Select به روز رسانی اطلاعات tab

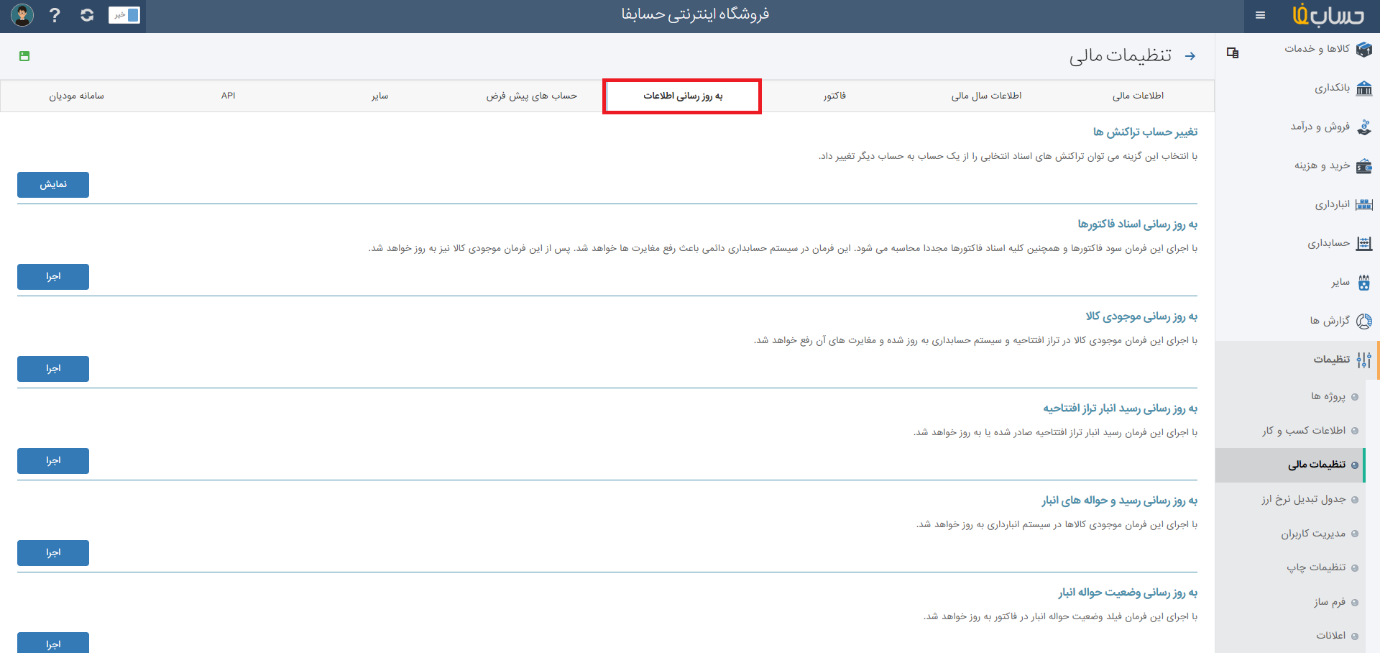683,96
